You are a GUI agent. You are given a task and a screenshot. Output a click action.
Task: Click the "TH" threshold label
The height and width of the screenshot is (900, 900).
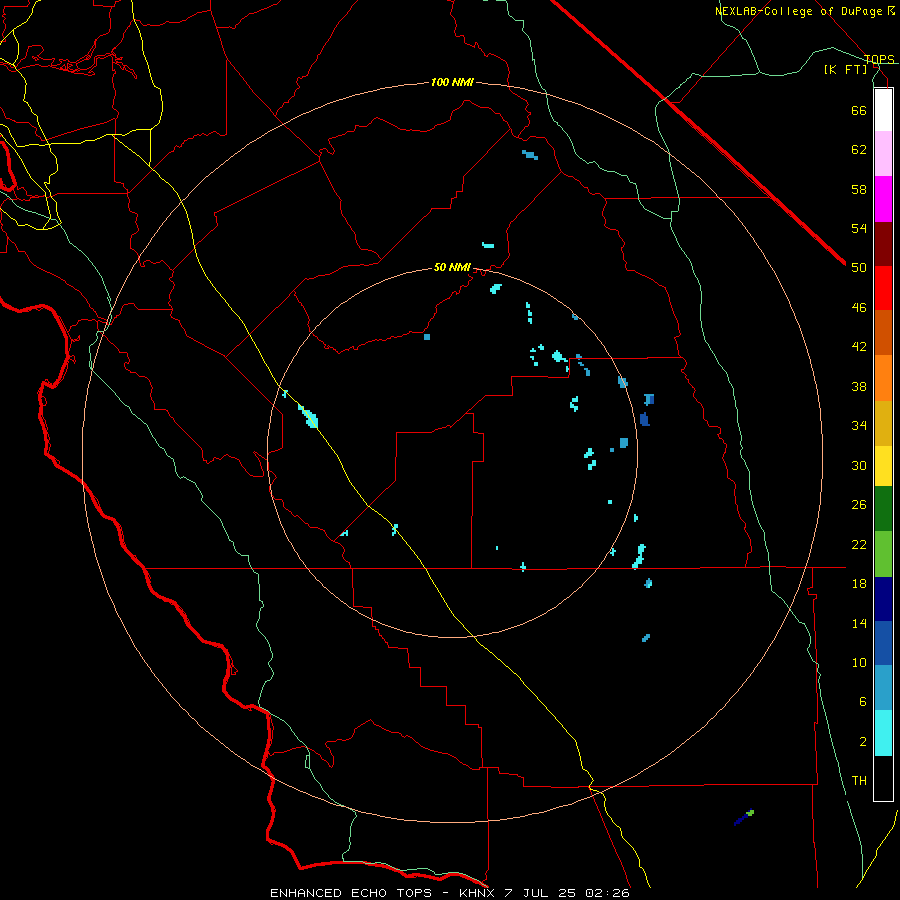tap(859, 781)
